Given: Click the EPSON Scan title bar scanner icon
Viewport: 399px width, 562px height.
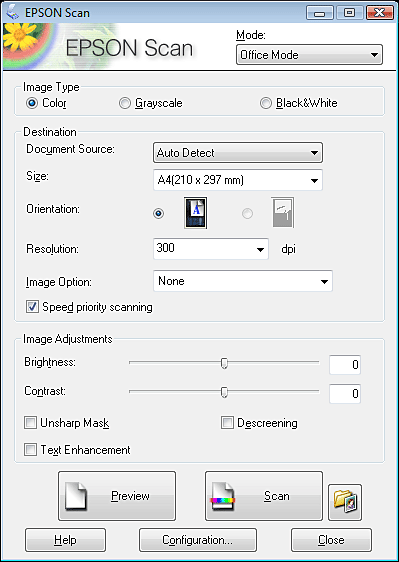Looking at the screenshot, I should tap(12, 12).
